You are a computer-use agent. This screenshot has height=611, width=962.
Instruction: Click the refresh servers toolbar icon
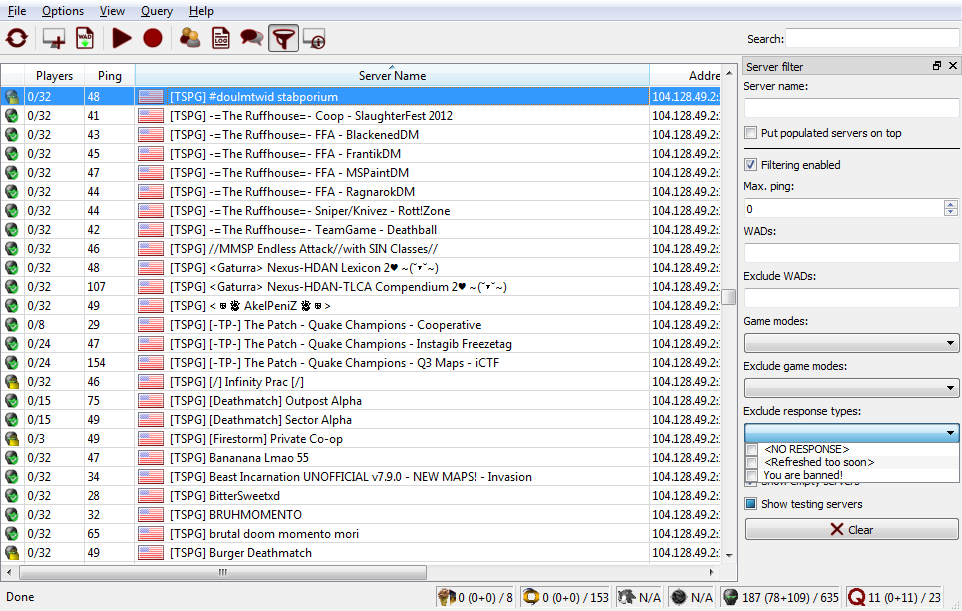coord(17,39)
